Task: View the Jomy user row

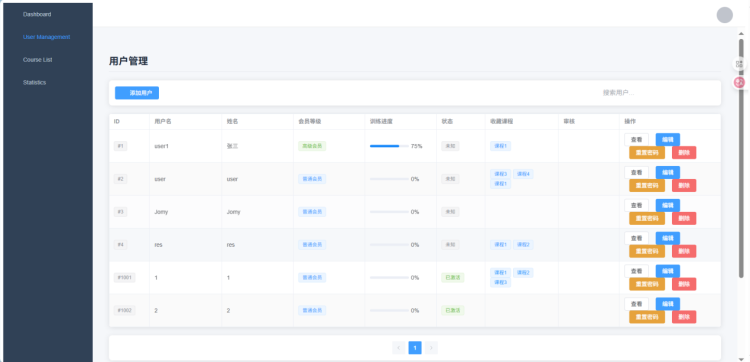Action: [x=636, y=206]
